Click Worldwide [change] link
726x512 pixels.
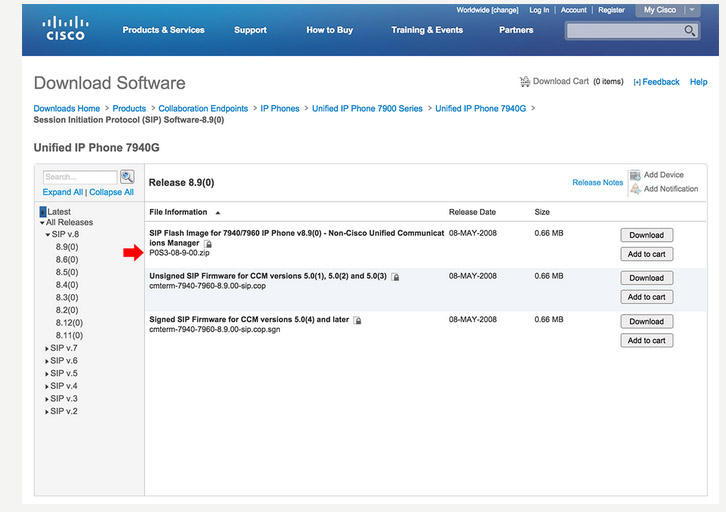click(487, 10)
